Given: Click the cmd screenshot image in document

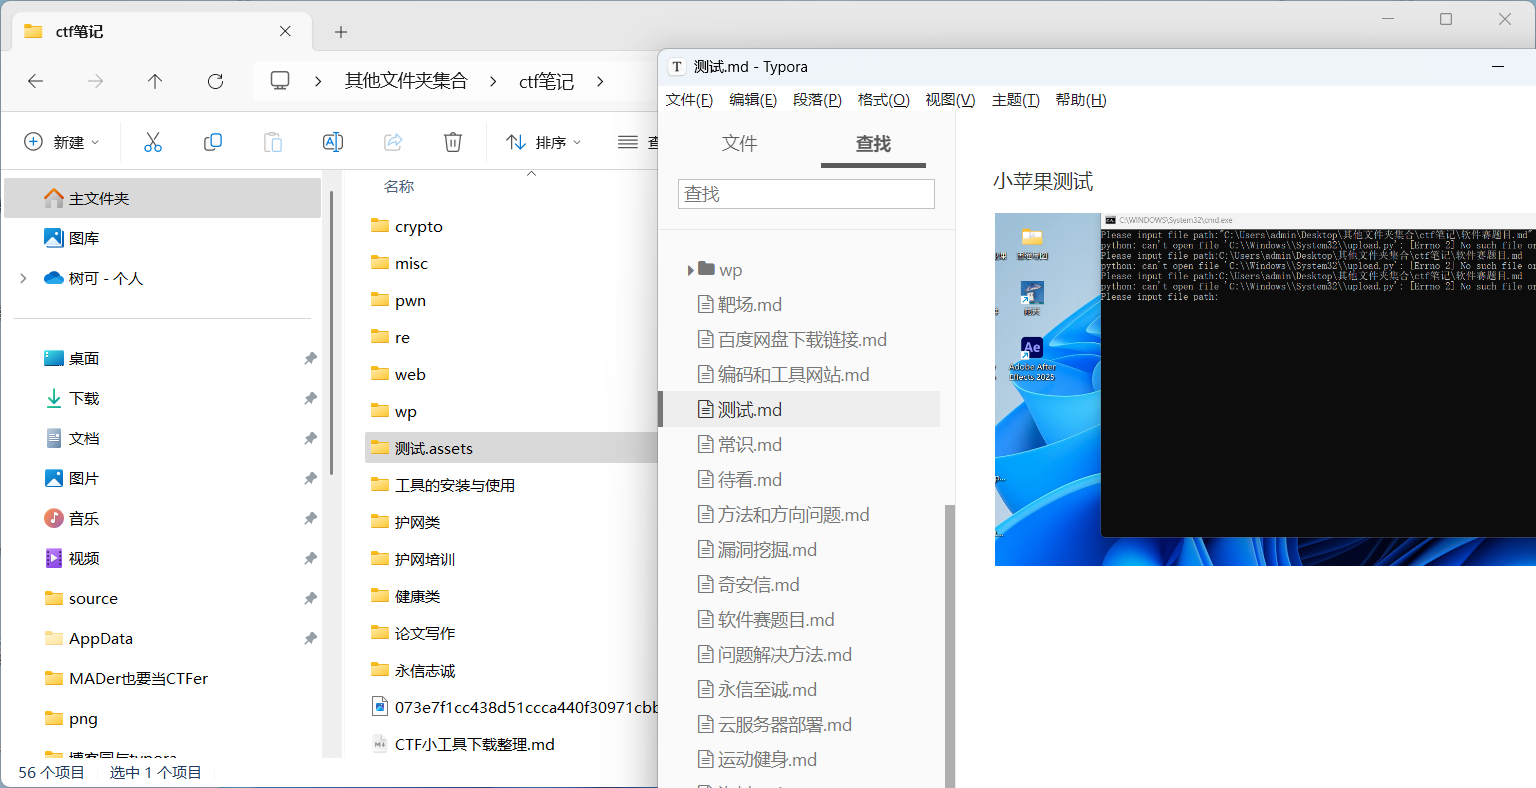Looking at the screenshot, I should tap(1265, 389).
